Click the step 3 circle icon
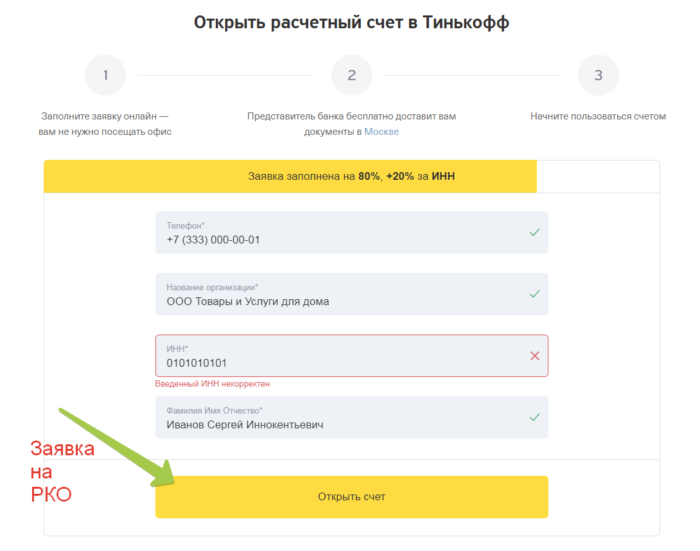700x551 pixels. pyautogui.click(x=598, y=75)
